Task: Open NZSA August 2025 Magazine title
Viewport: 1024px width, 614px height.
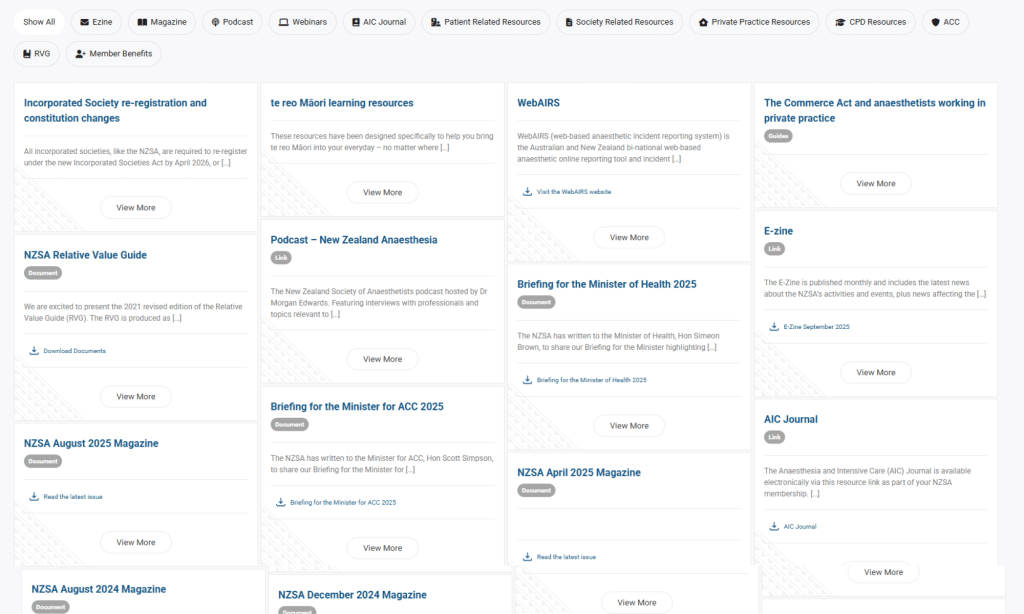Action: 91,444
